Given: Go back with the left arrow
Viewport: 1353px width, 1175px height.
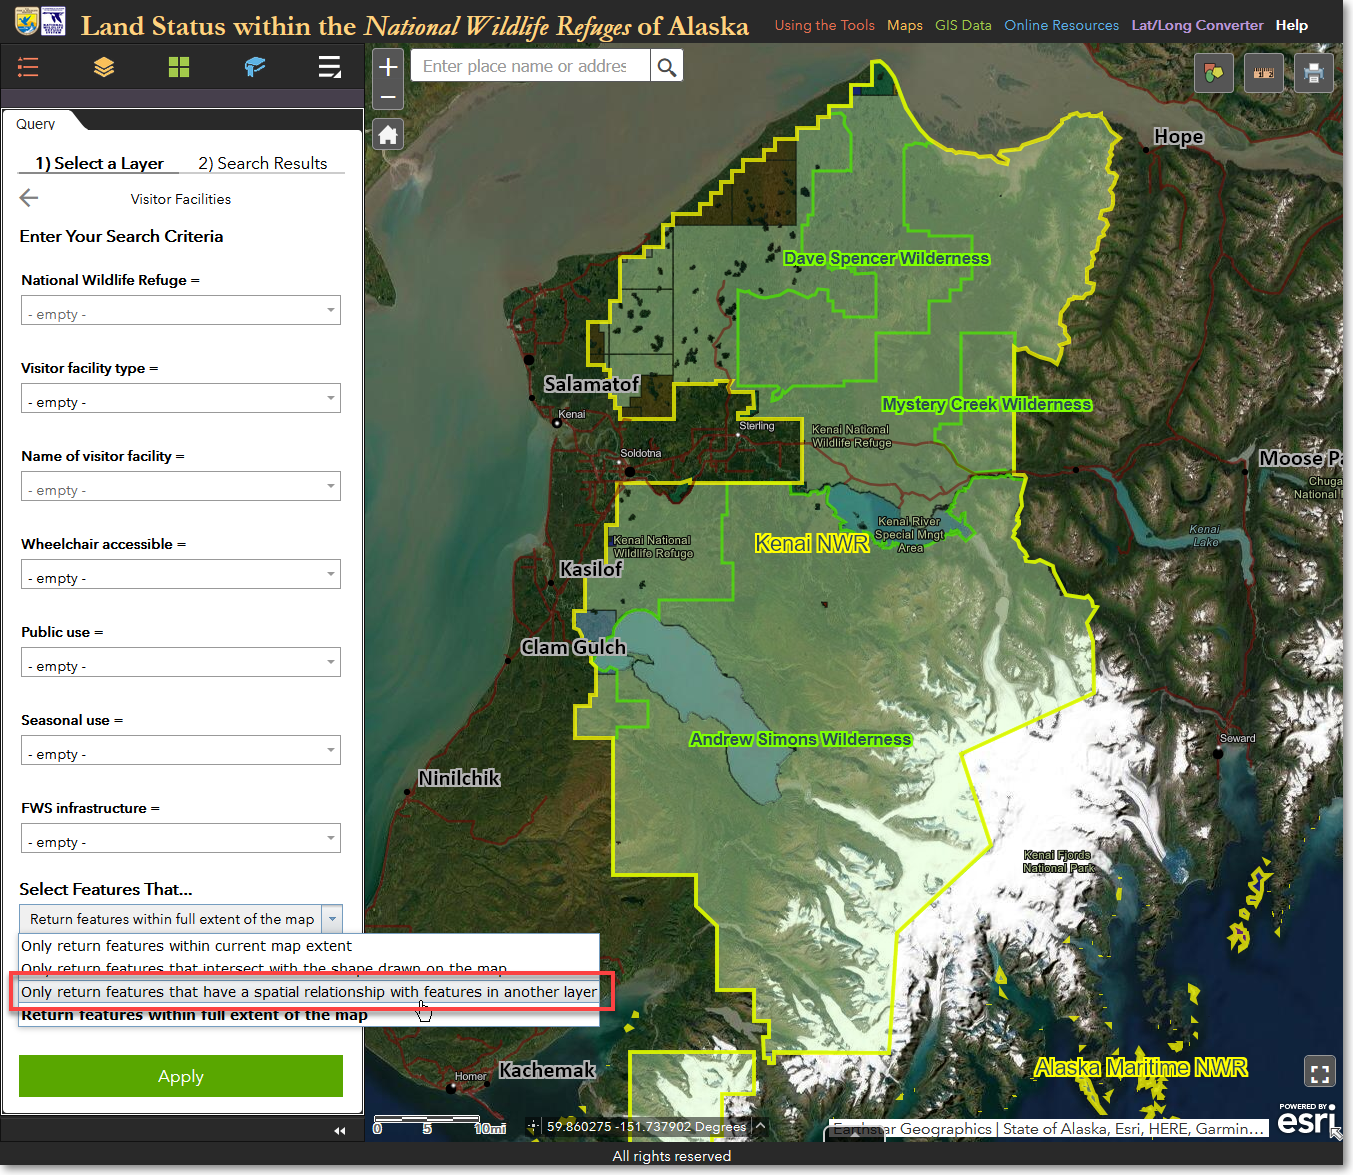Looking at the screenshot, I should point(29,198).
